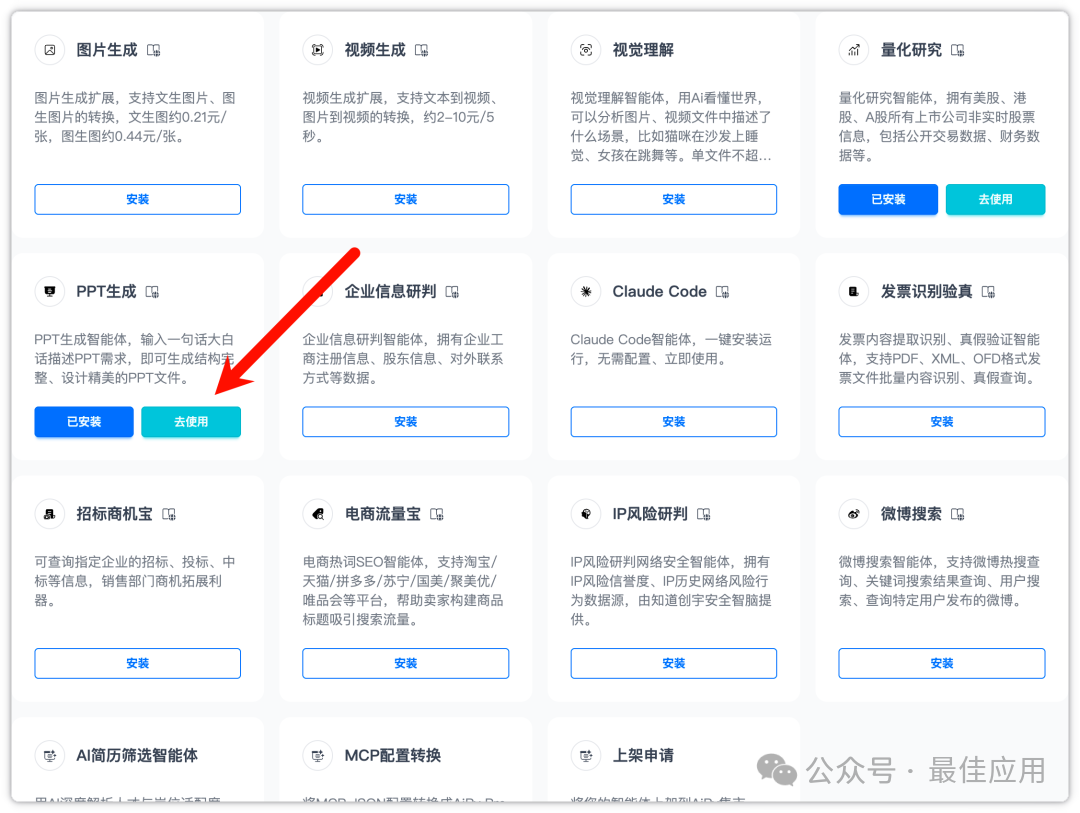Screen dimensions: 1080x813
Task: Open the doc icon next to 发票识别验真
Action: [988, 292]
